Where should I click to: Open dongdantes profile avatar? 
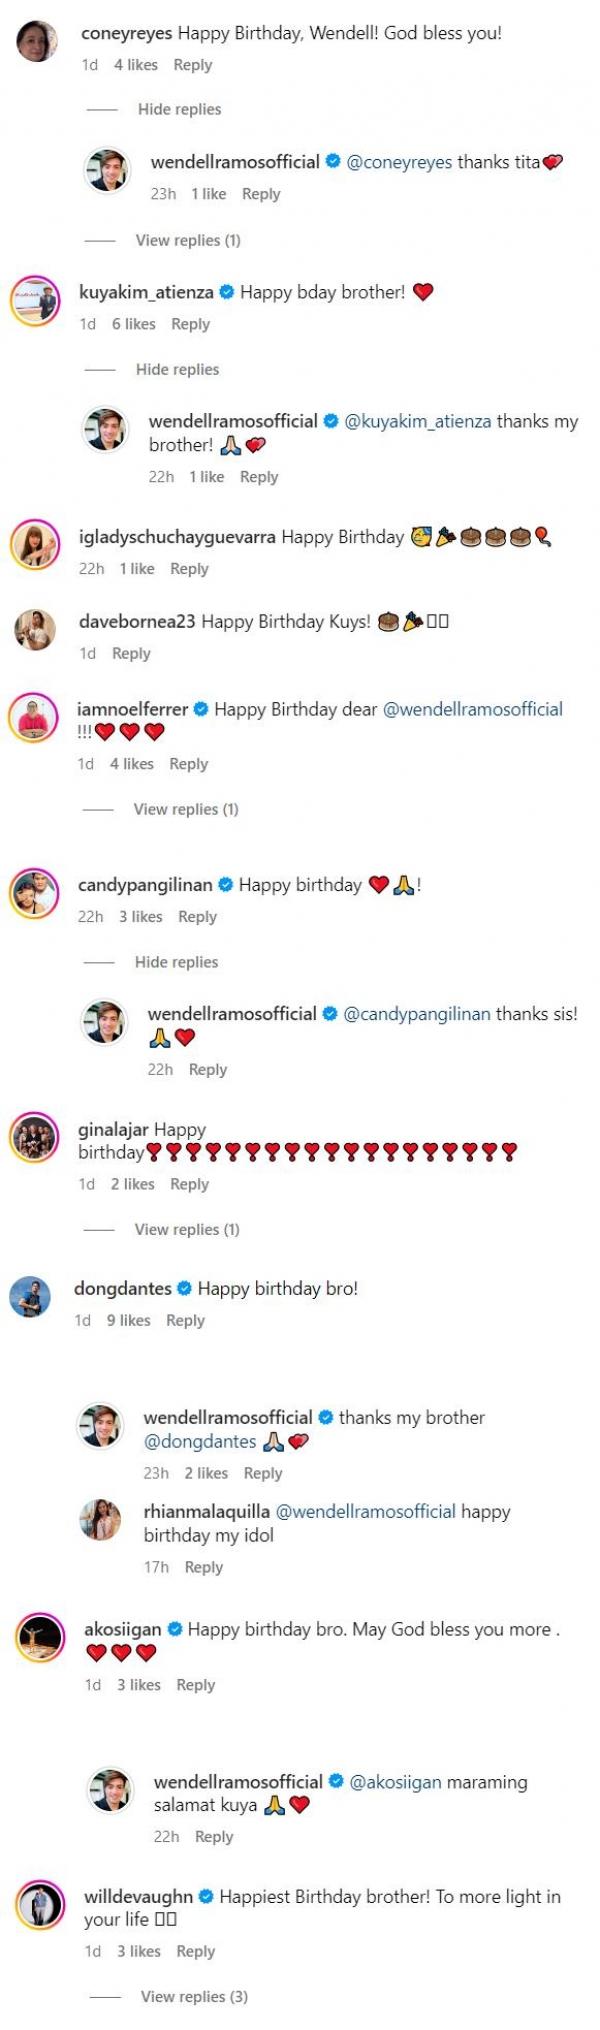tap(31, 1297)
